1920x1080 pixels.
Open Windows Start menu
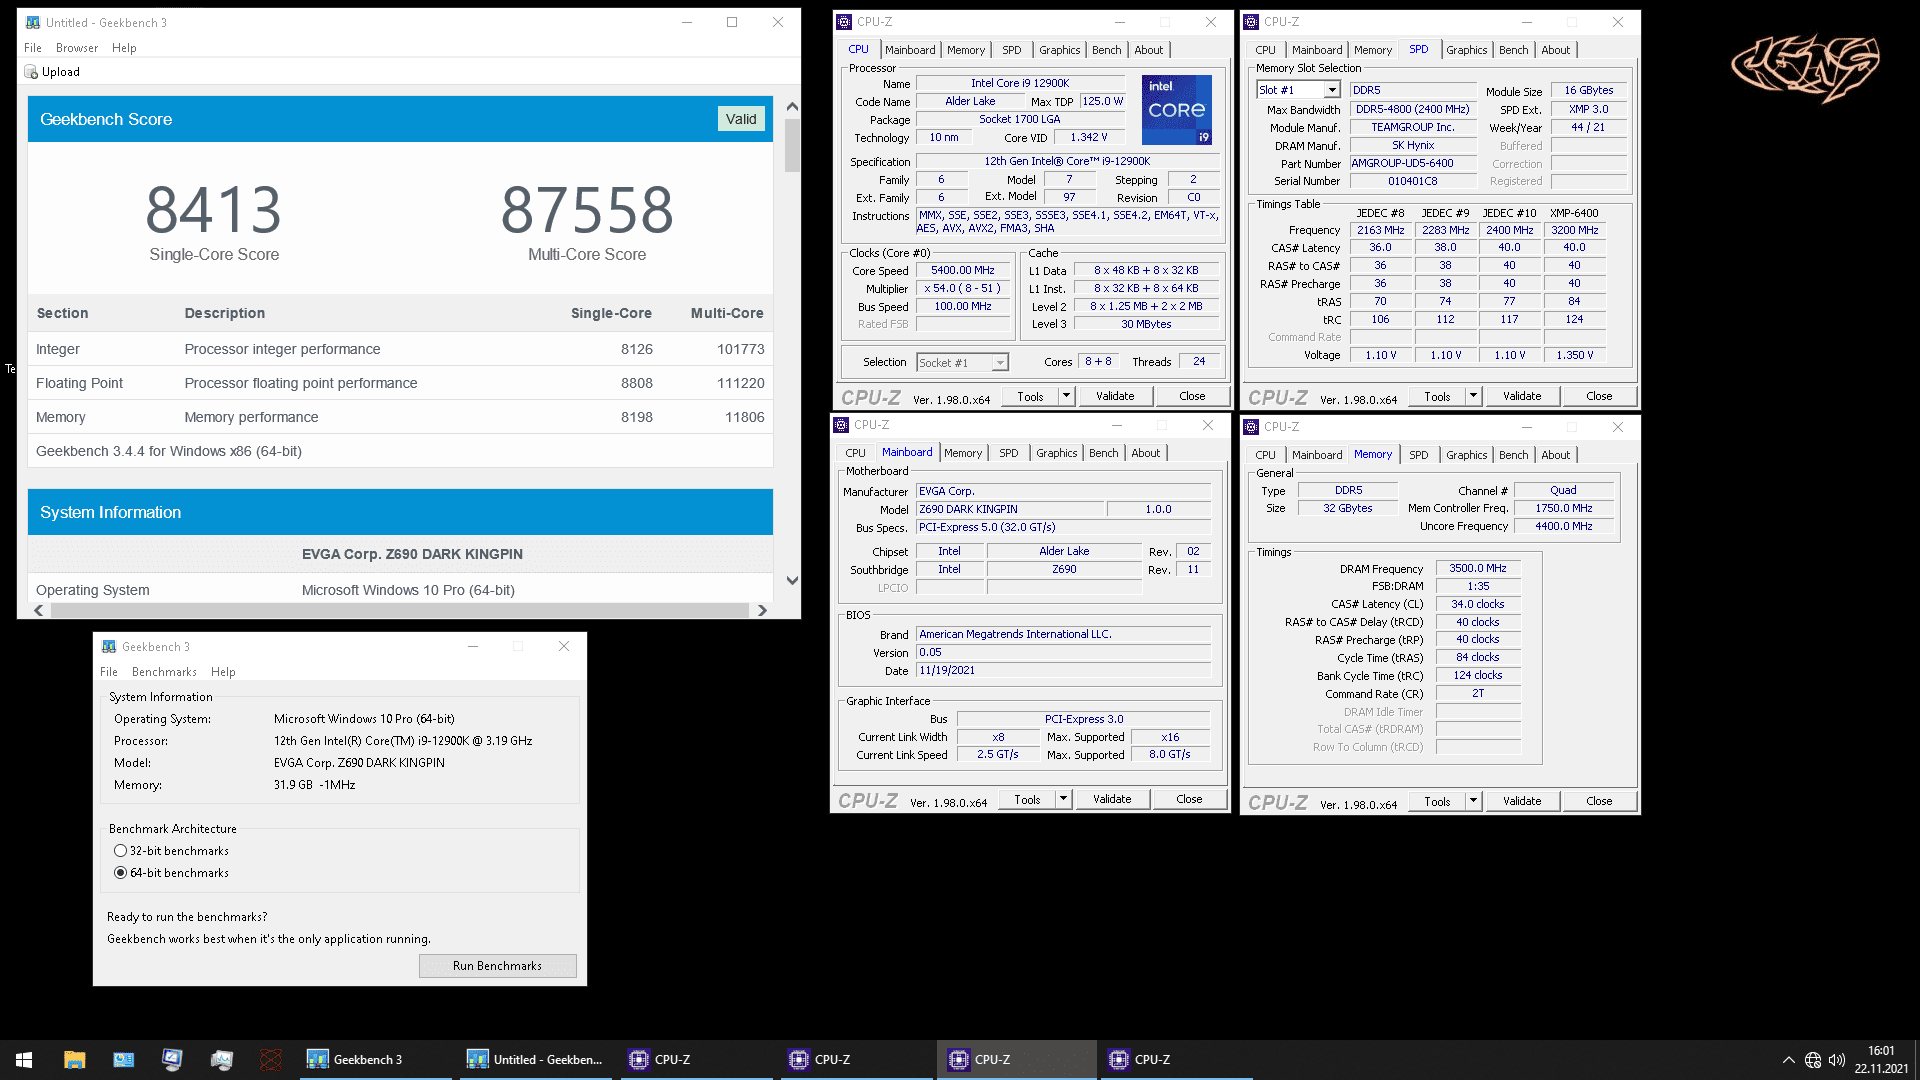(x=24, y=1060)
